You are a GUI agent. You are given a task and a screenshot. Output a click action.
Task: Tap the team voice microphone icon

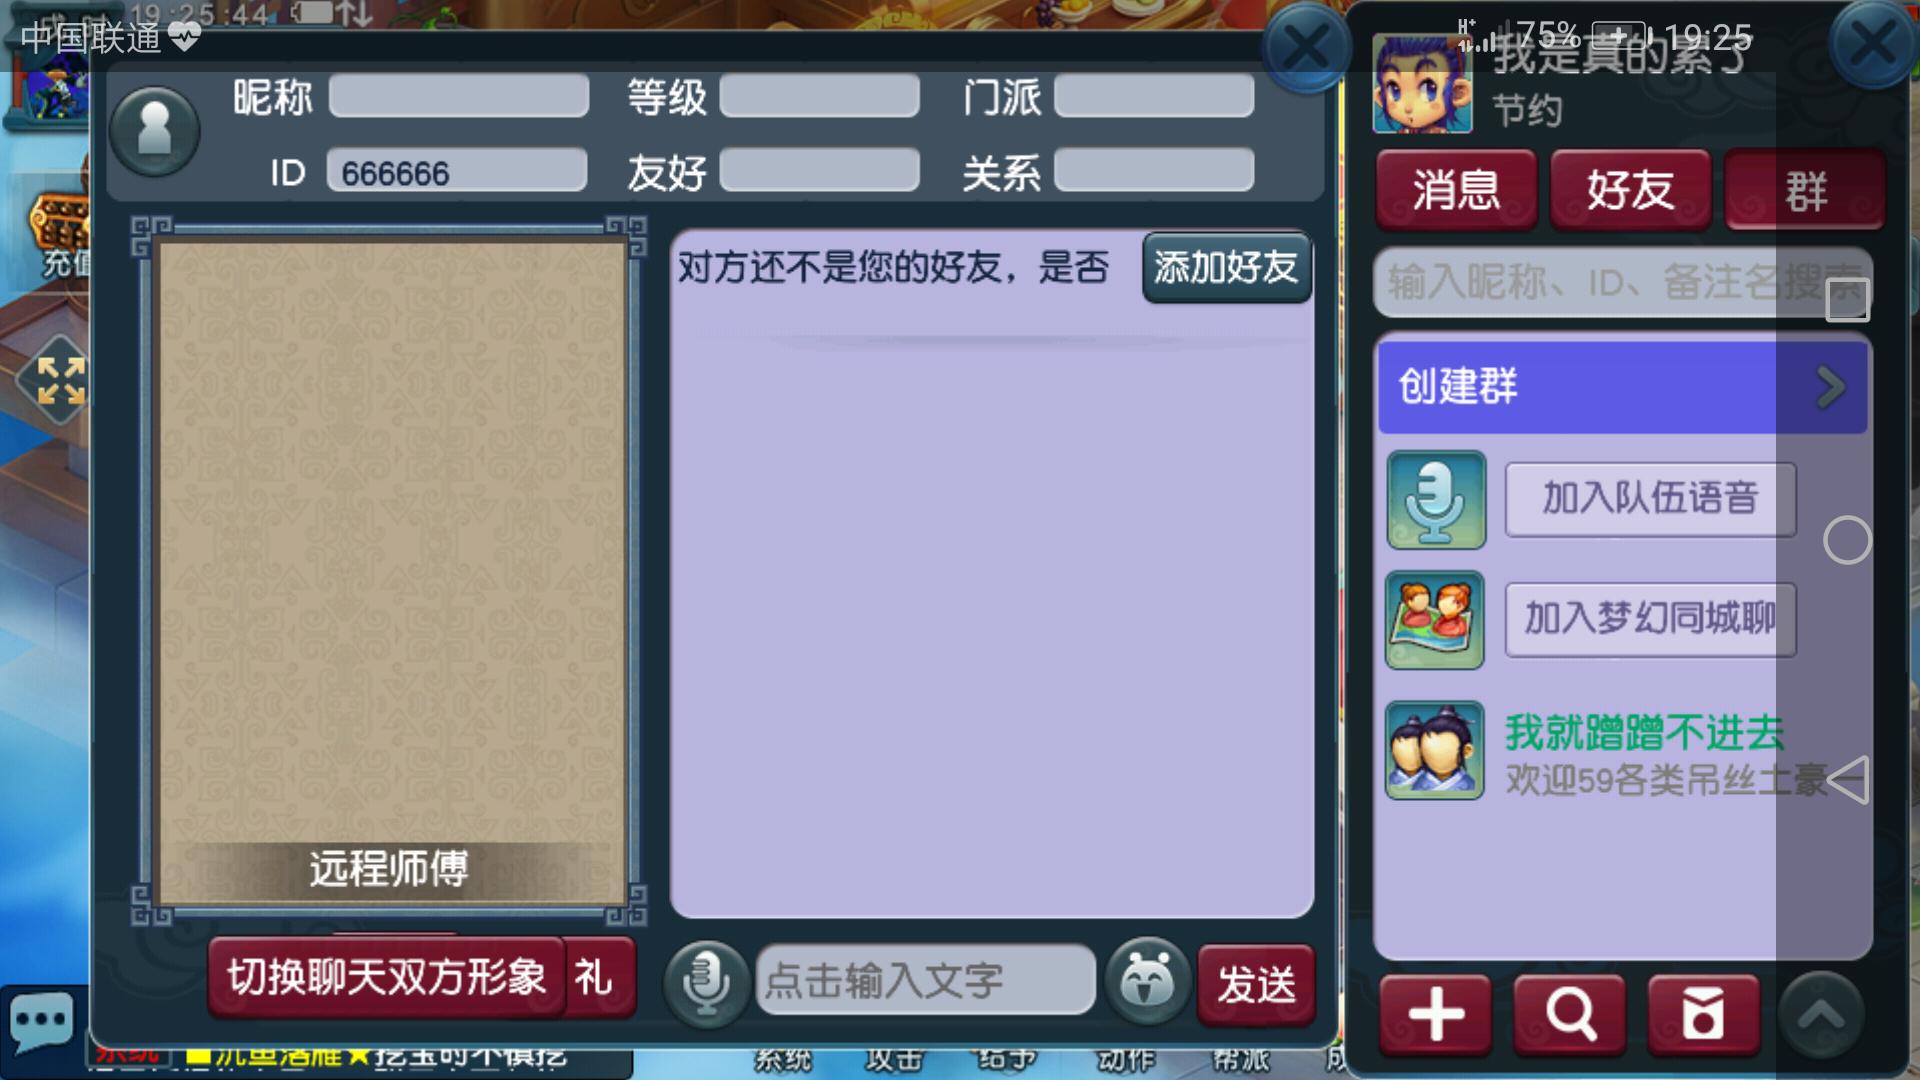click(x=1436, y=499)
